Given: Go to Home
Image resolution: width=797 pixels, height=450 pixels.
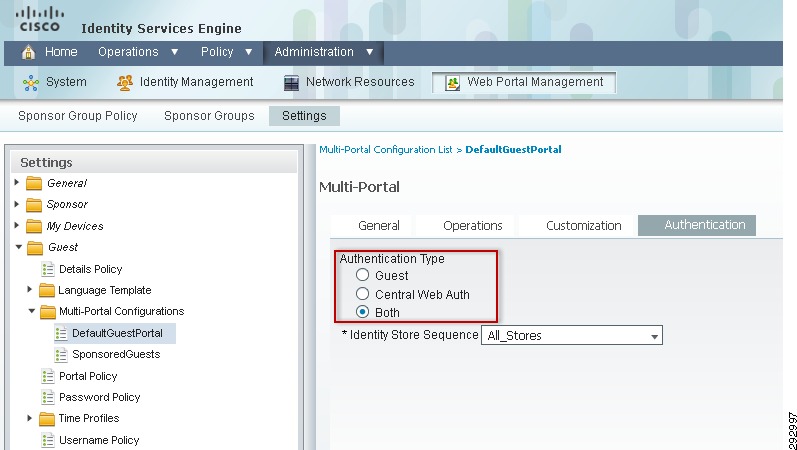Looking at the screenshot, I should [61, 52].
